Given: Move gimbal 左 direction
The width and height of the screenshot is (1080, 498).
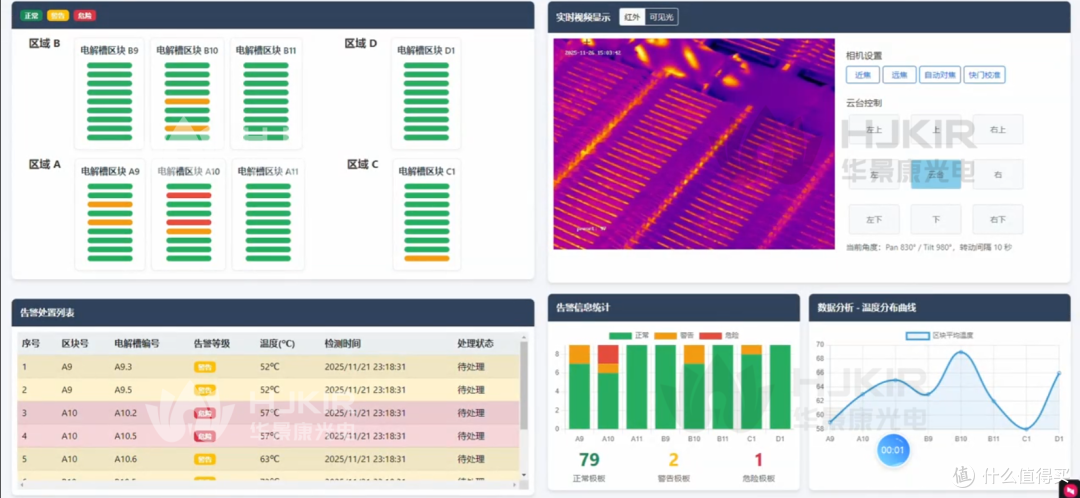Looking at the screenshot, I should (874, 175).
